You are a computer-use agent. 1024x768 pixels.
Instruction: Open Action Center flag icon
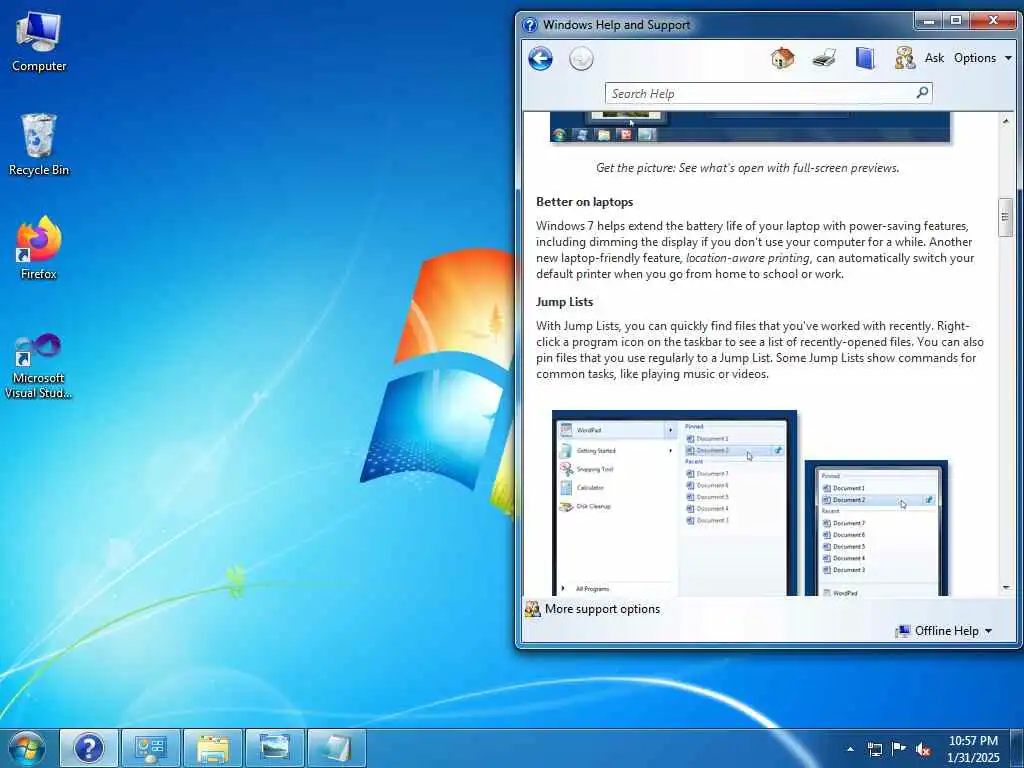[x=899, y=749]
